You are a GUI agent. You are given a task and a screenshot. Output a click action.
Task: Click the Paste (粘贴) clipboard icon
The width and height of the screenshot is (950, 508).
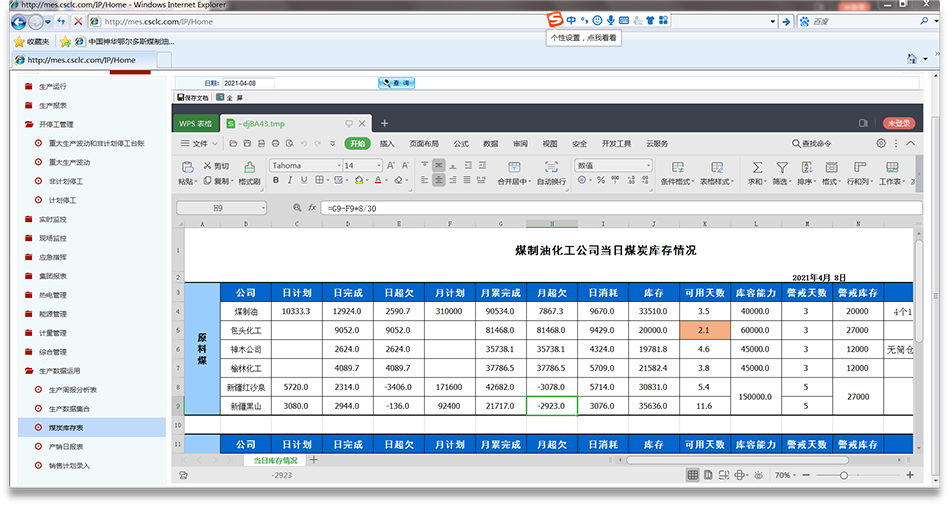tap(187, 167)
